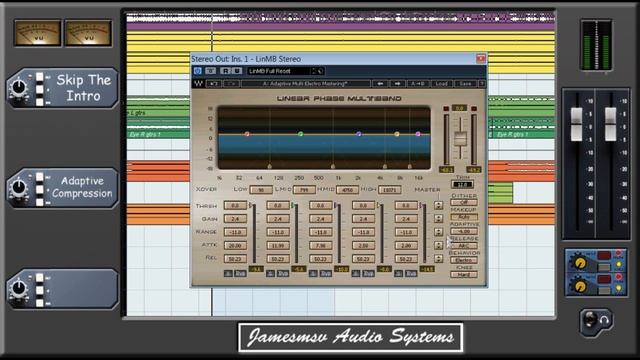Go to previous preset with left arrow
Image resolution: width=640 pixels, height=360 pixels.
click(380, 84)
